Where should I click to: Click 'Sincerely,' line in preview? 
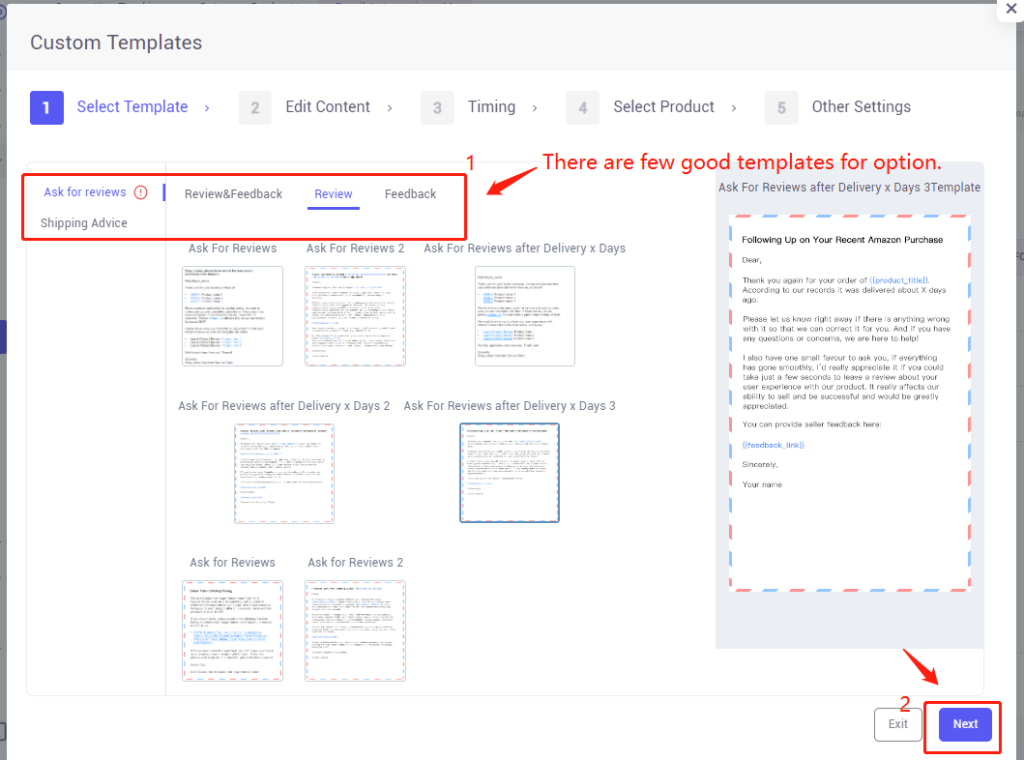(760, 465)
